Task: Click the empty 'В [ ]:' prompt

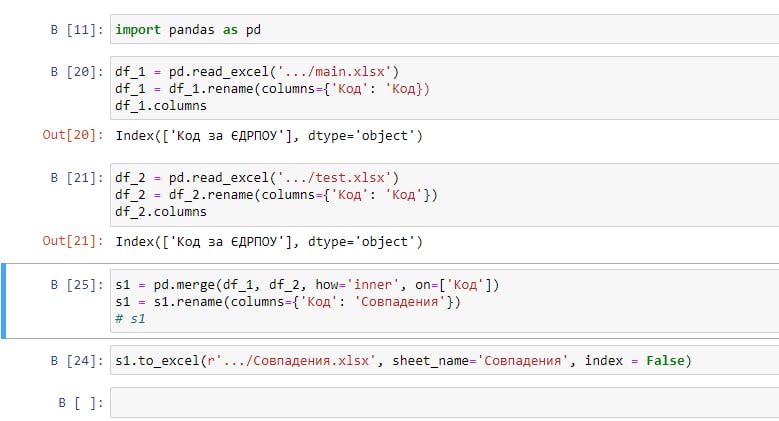Action: click(81, 403)
